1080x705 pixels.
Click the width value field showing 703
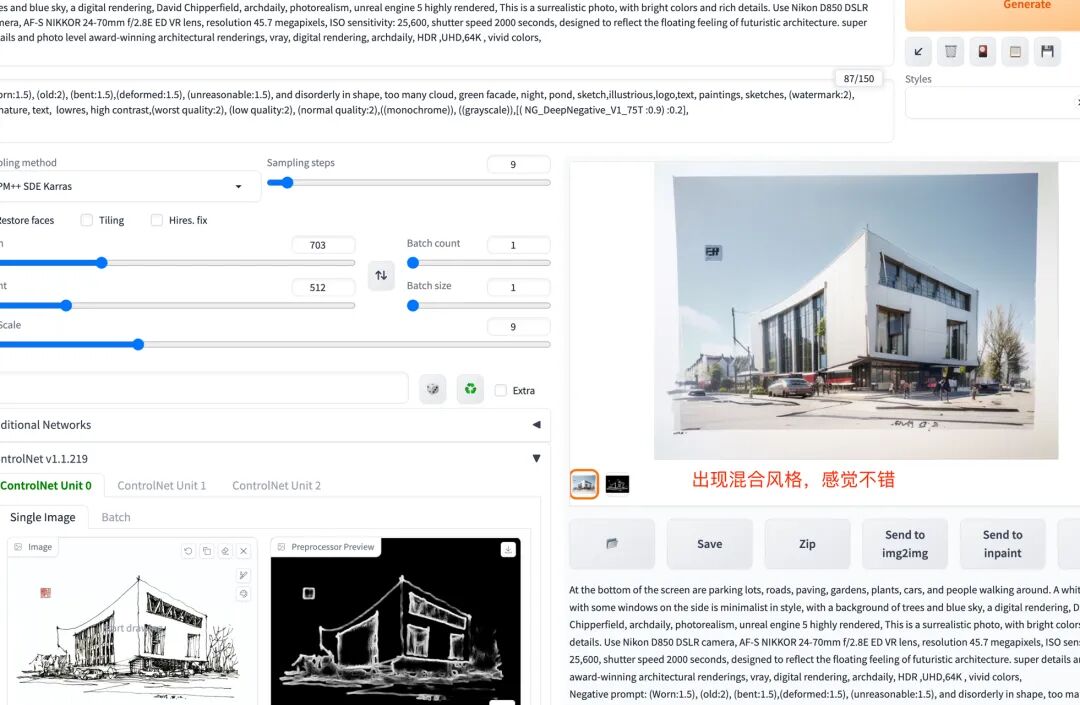pos(323,245)
